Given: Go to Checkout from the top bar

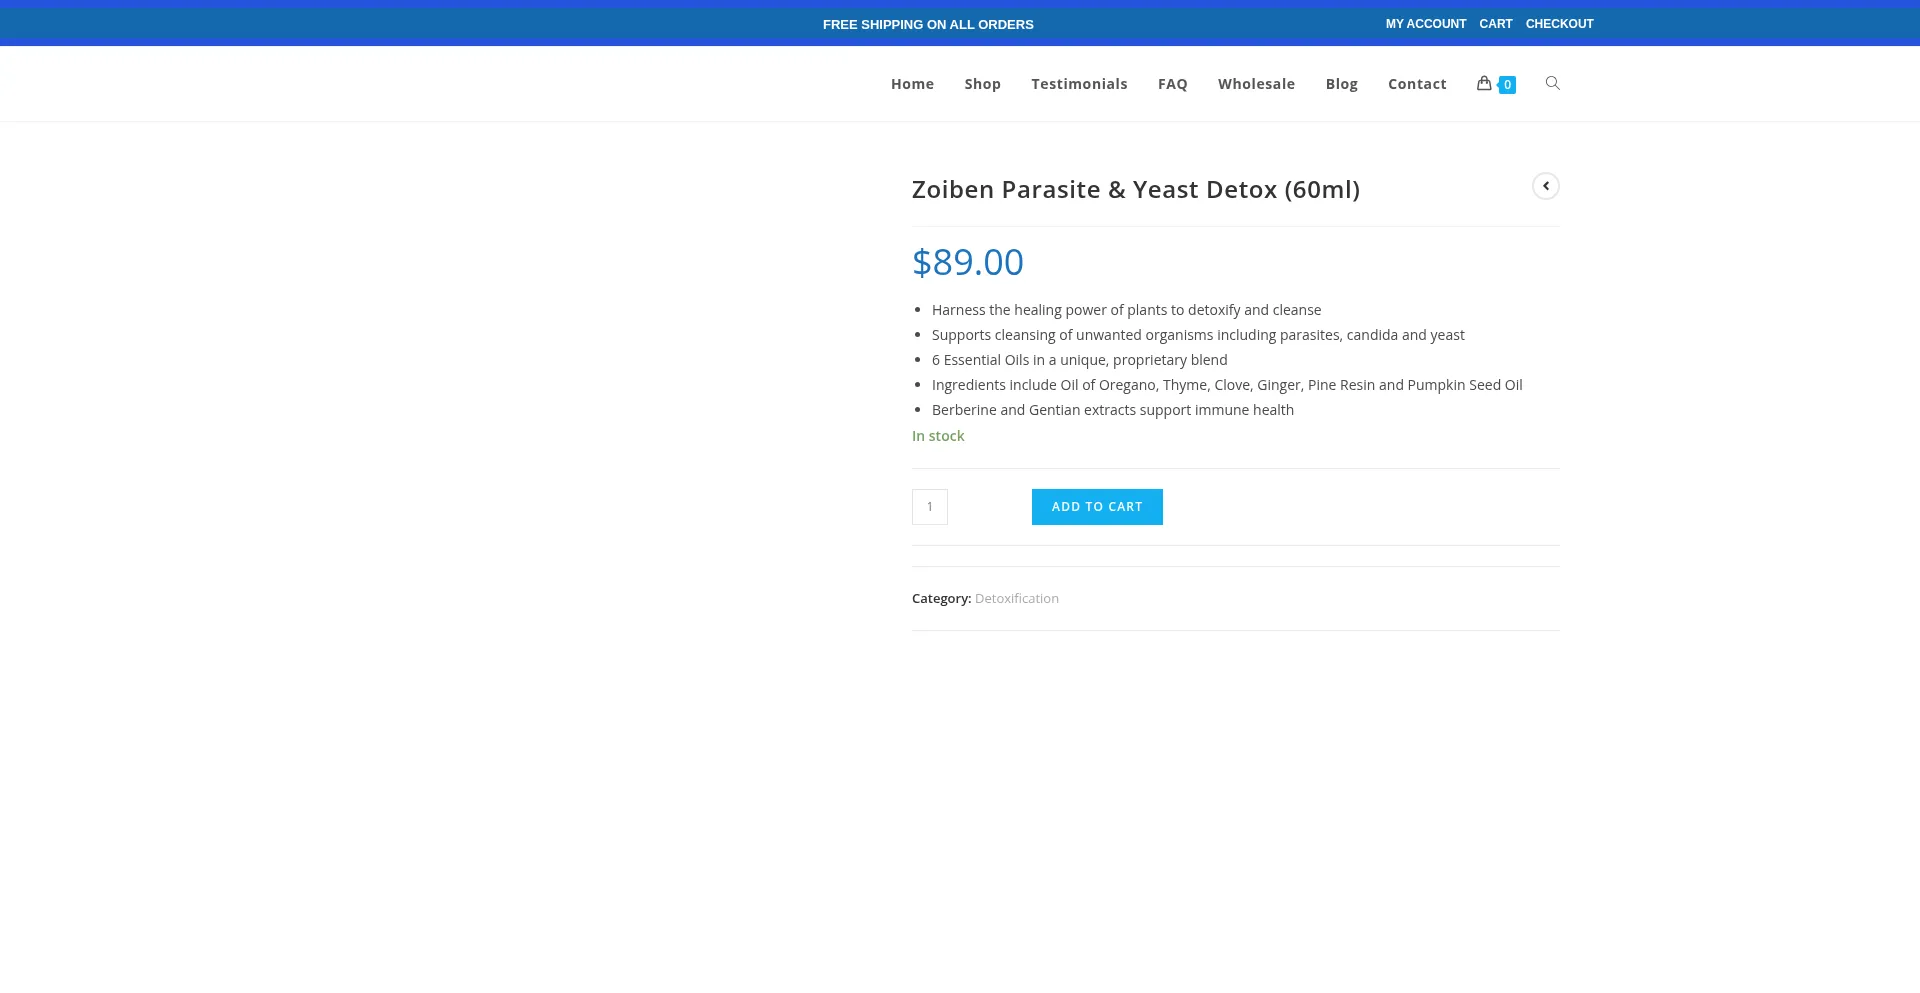Looking at the screenshot, I should point(1559,24).
